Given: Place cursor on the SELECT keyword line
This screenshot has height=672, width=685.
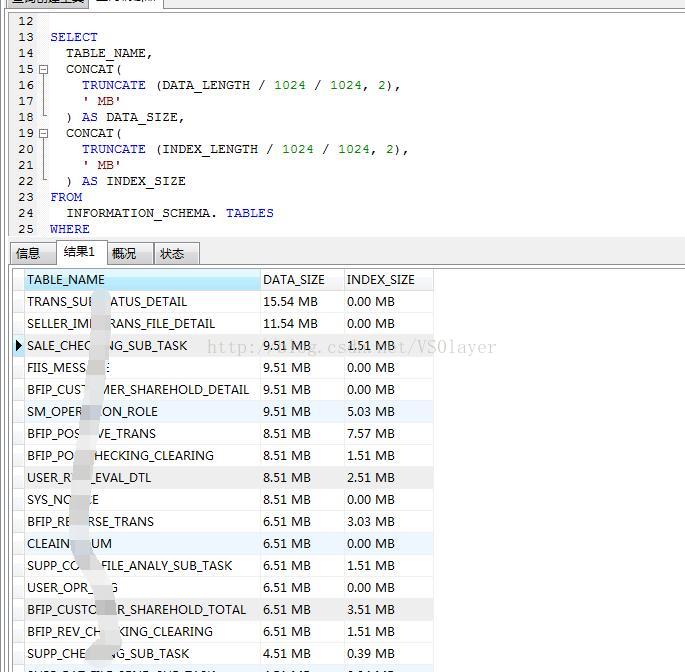Looking at the screenshot, I should click(x=74, y=37).
